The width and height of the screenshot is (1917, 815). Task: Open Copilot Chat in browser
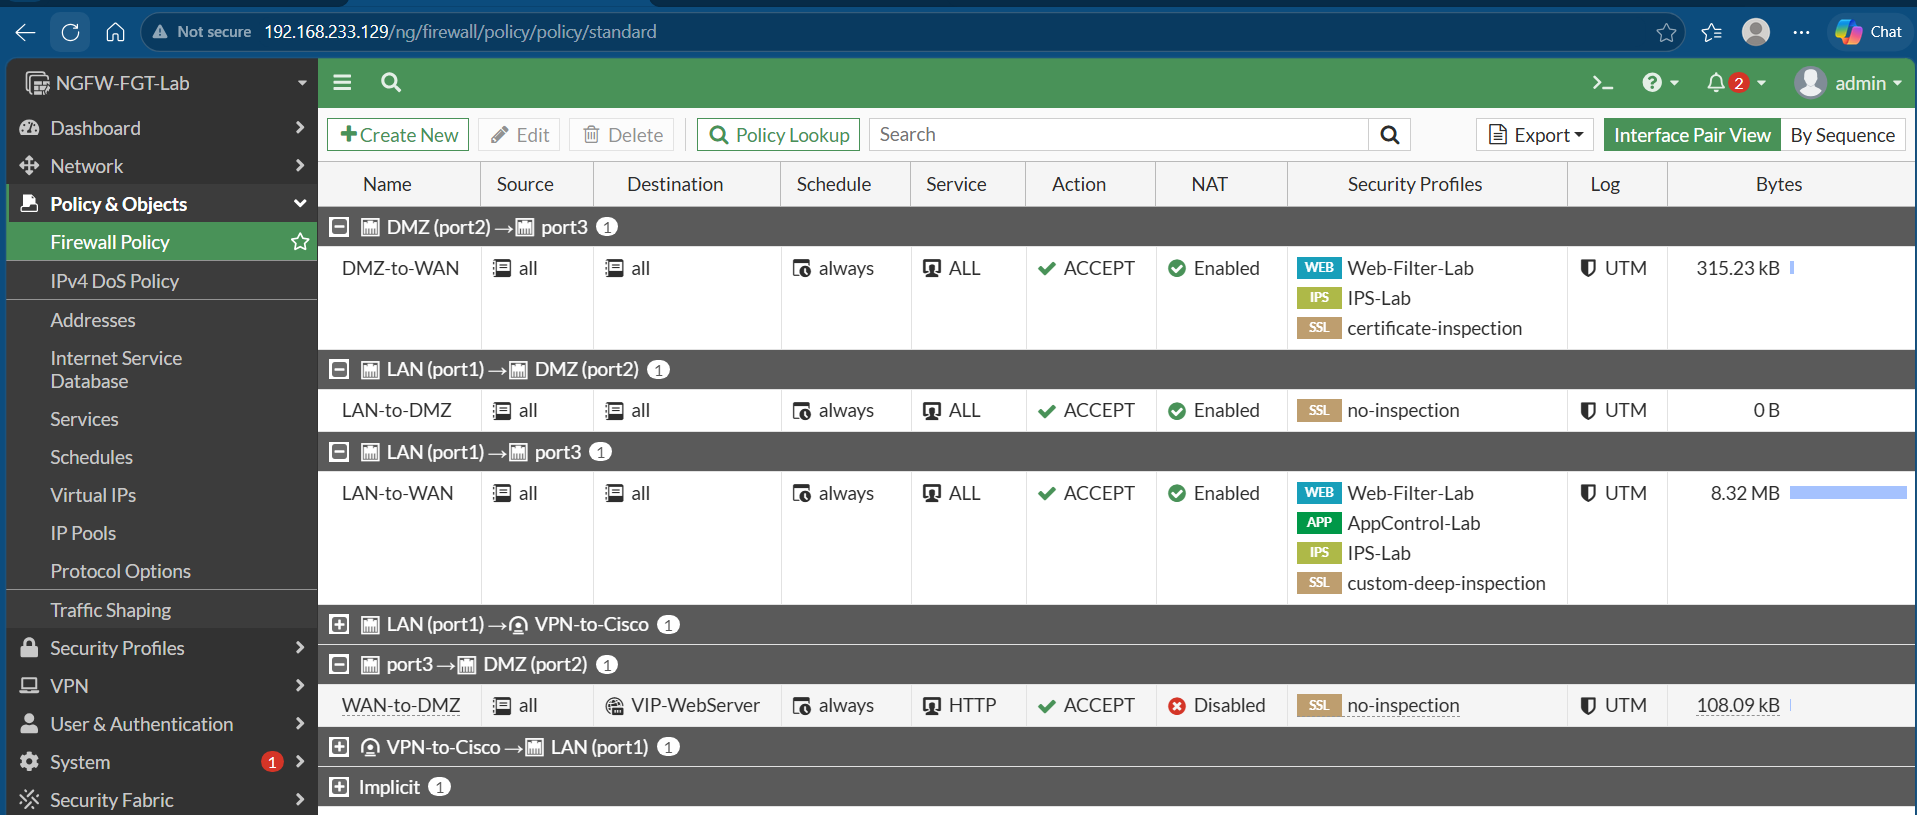pos(1868,32)
